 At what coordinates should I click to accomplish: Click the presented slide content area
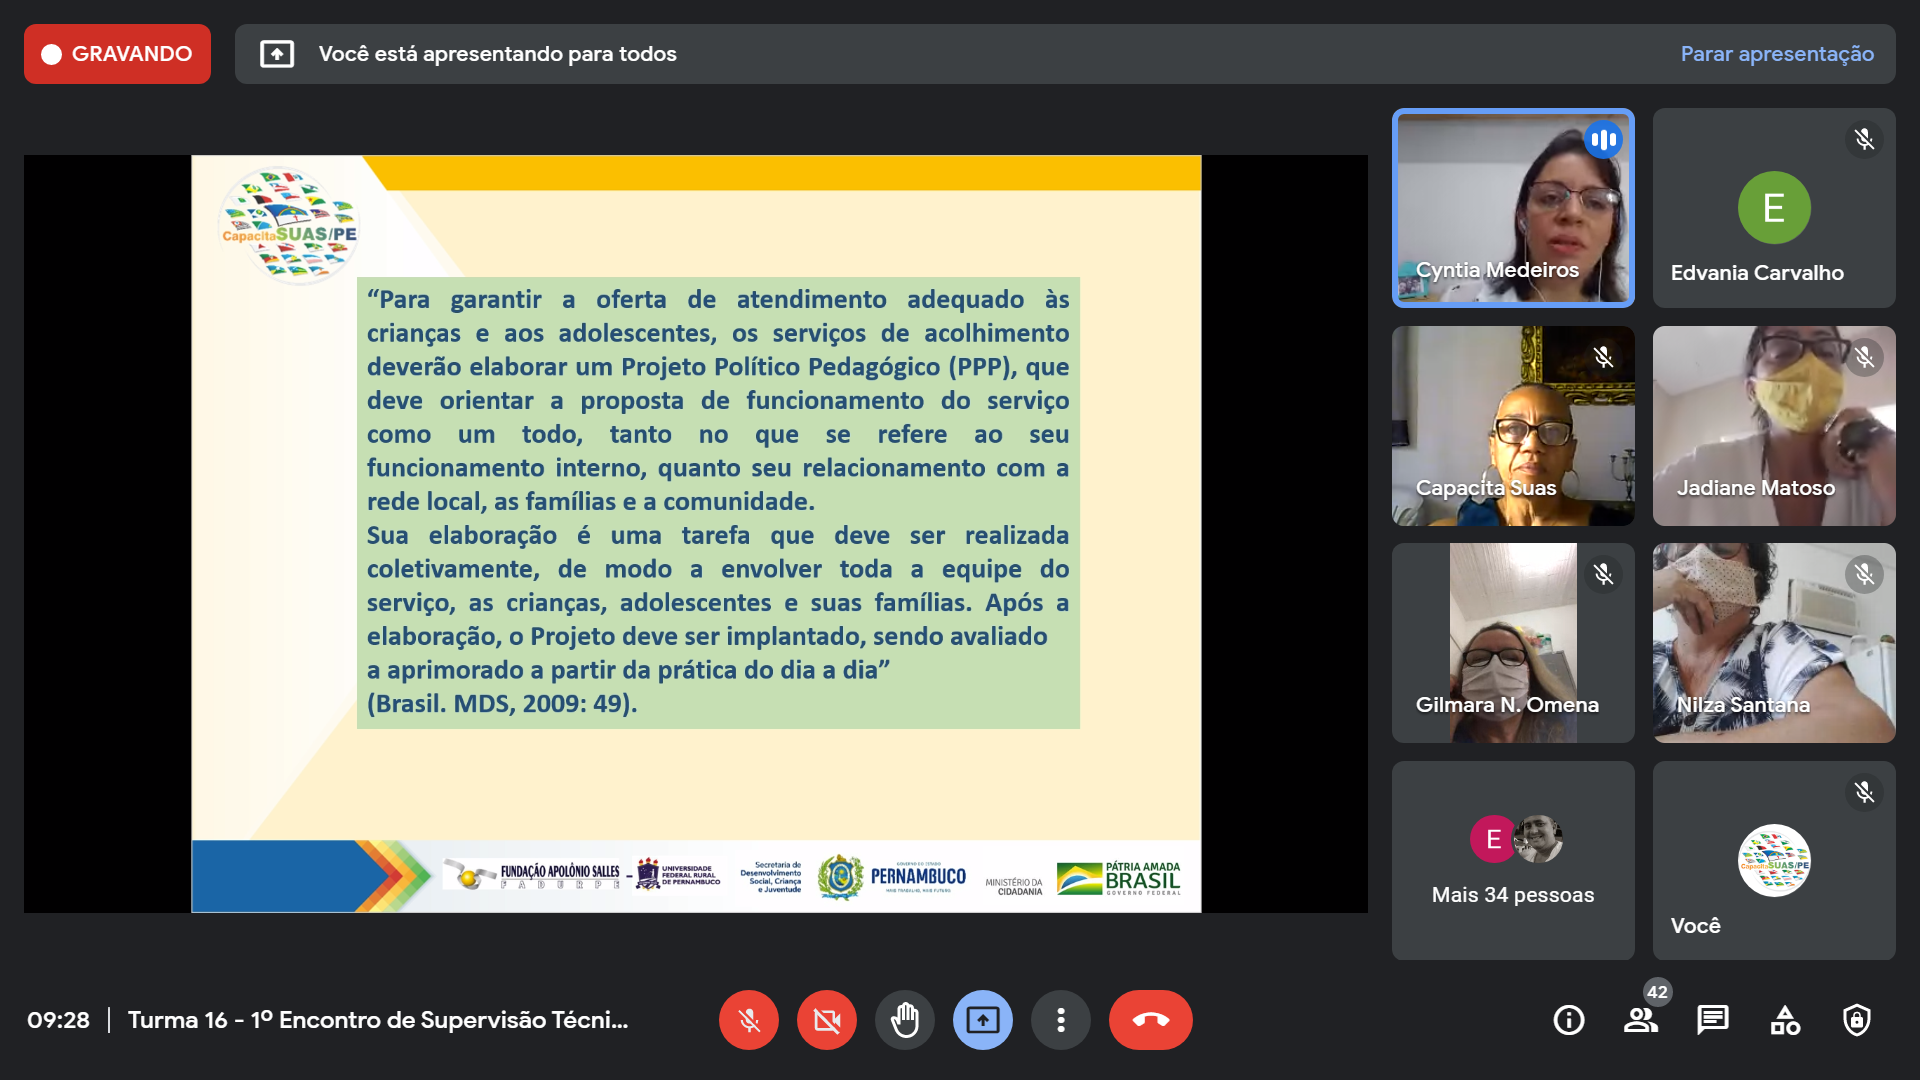click(x=696, y=533)
